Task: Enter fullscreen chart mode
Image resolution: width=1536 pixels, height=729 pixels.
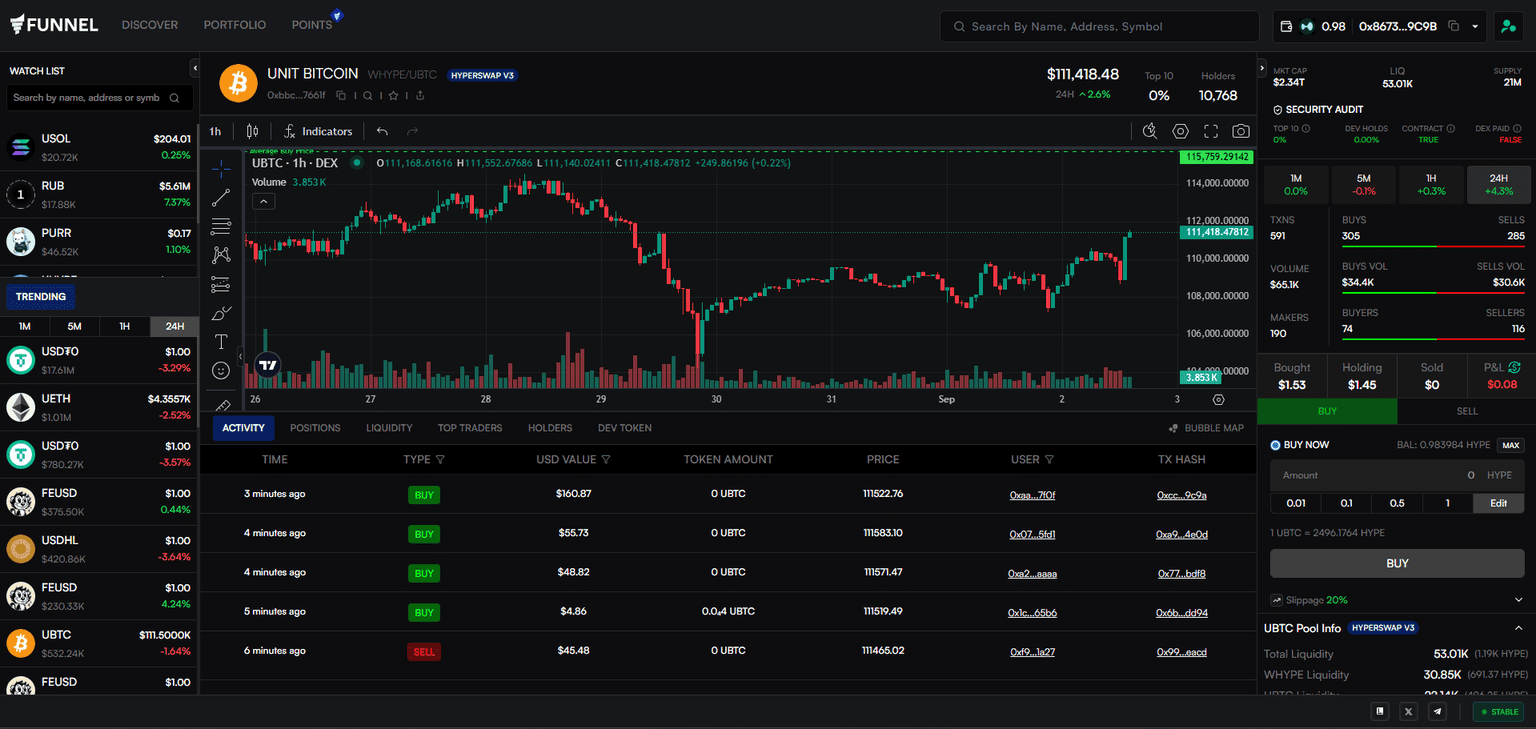Action: coord(1211,131)
